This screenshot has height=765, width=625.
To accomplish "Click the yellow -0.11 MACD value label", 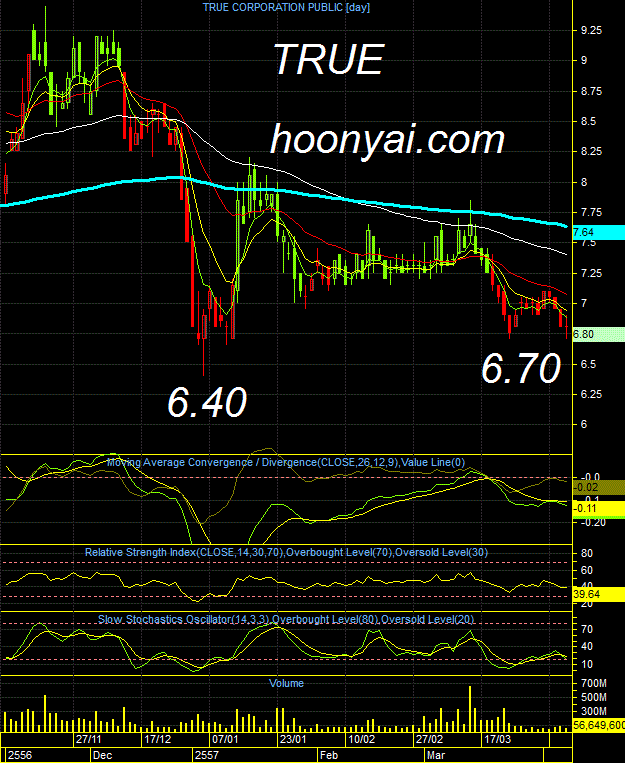I will (x=598, y=509).
